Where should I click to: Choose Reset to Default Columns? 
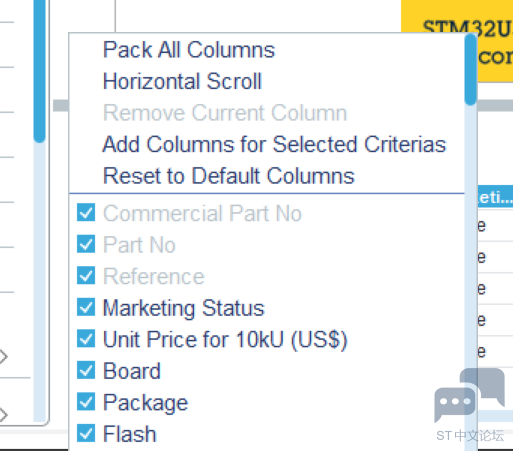(229, 176)
